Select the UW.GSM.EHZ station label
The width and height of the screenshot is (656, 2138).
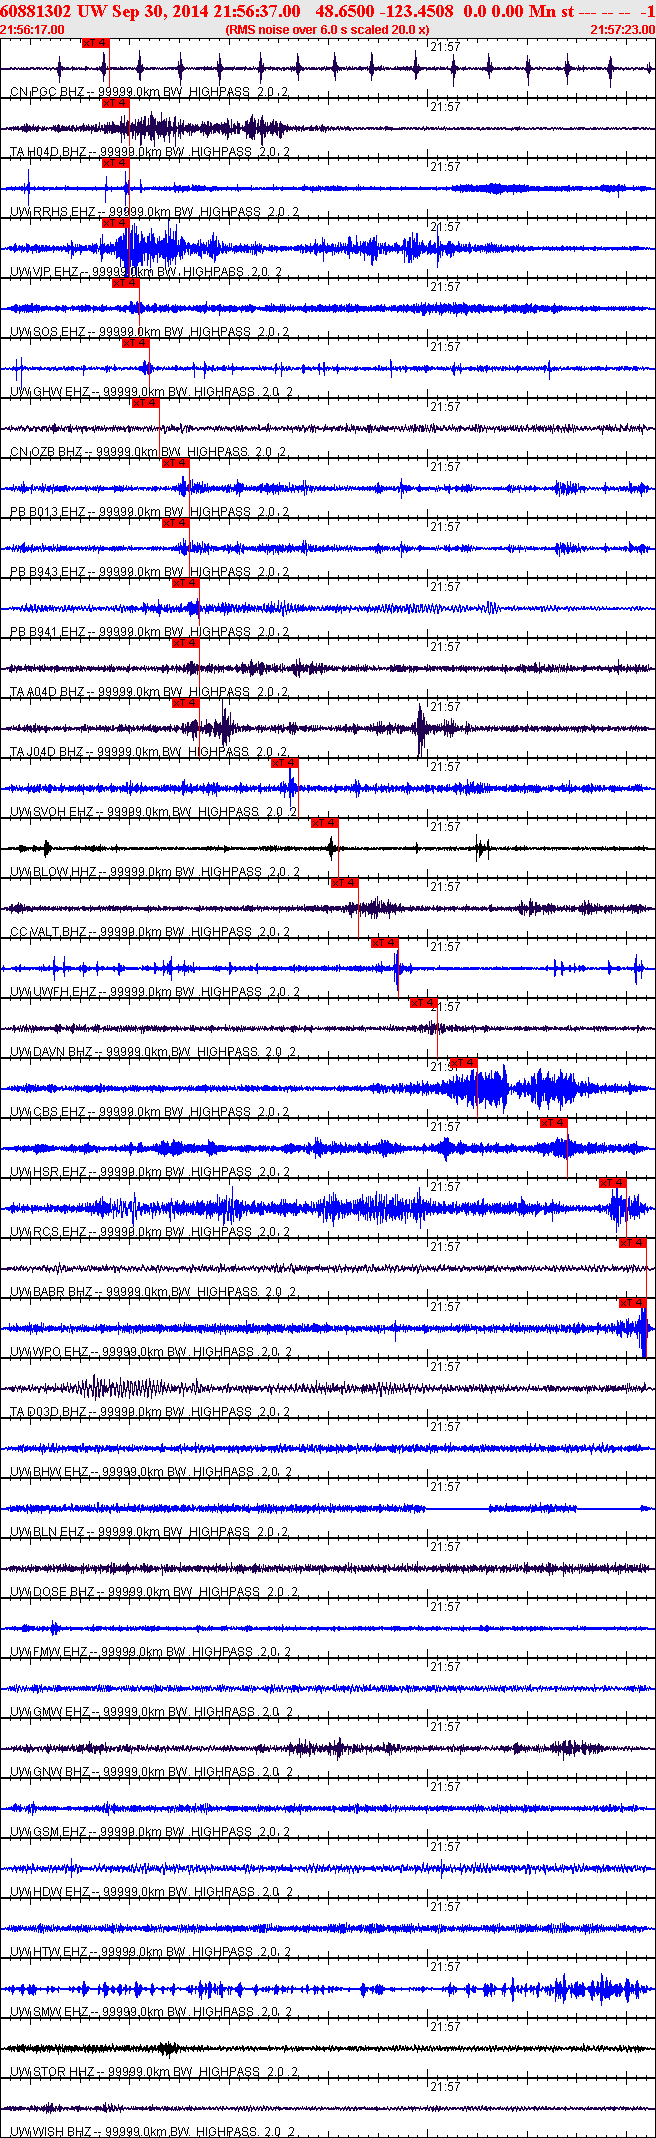tap(150, 1832)
